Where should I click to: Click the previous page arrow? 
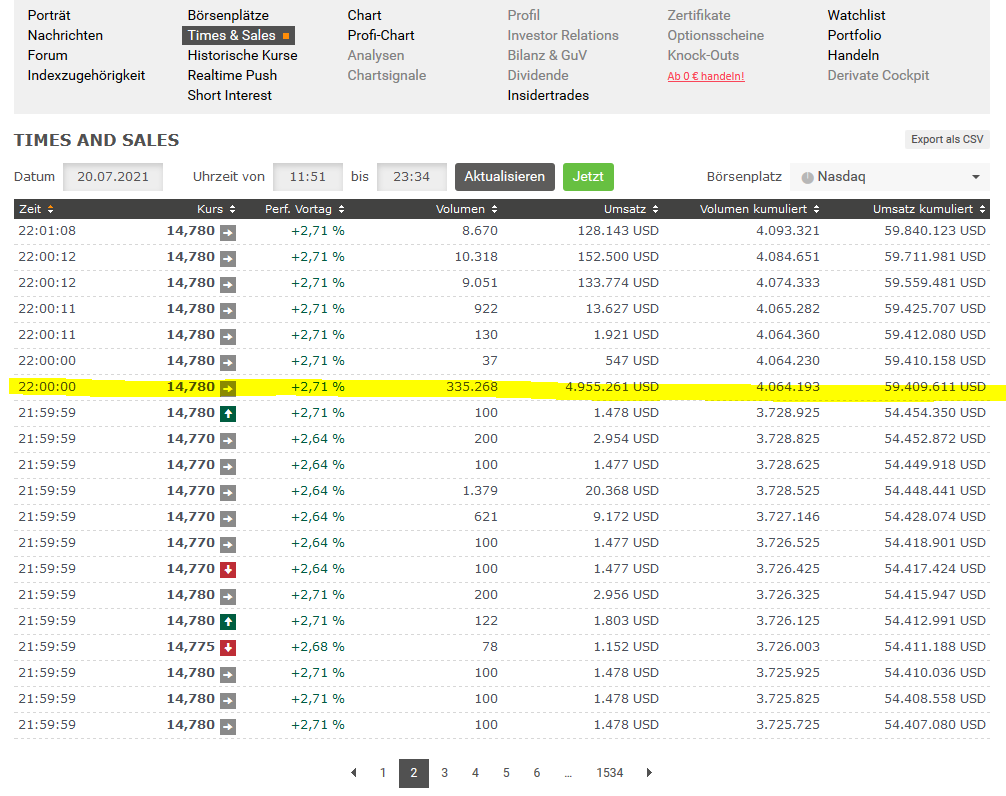(x=354, y=773)
